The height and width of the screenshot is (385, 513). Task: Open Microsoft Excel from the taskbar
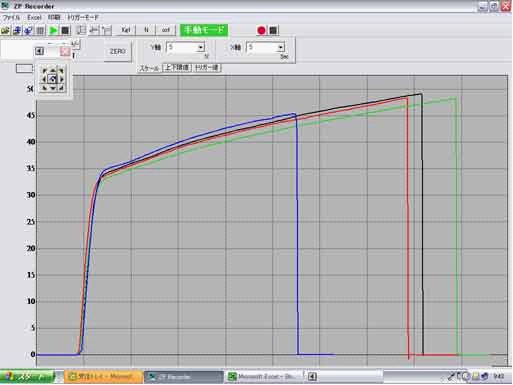click(x=263, y=377)
